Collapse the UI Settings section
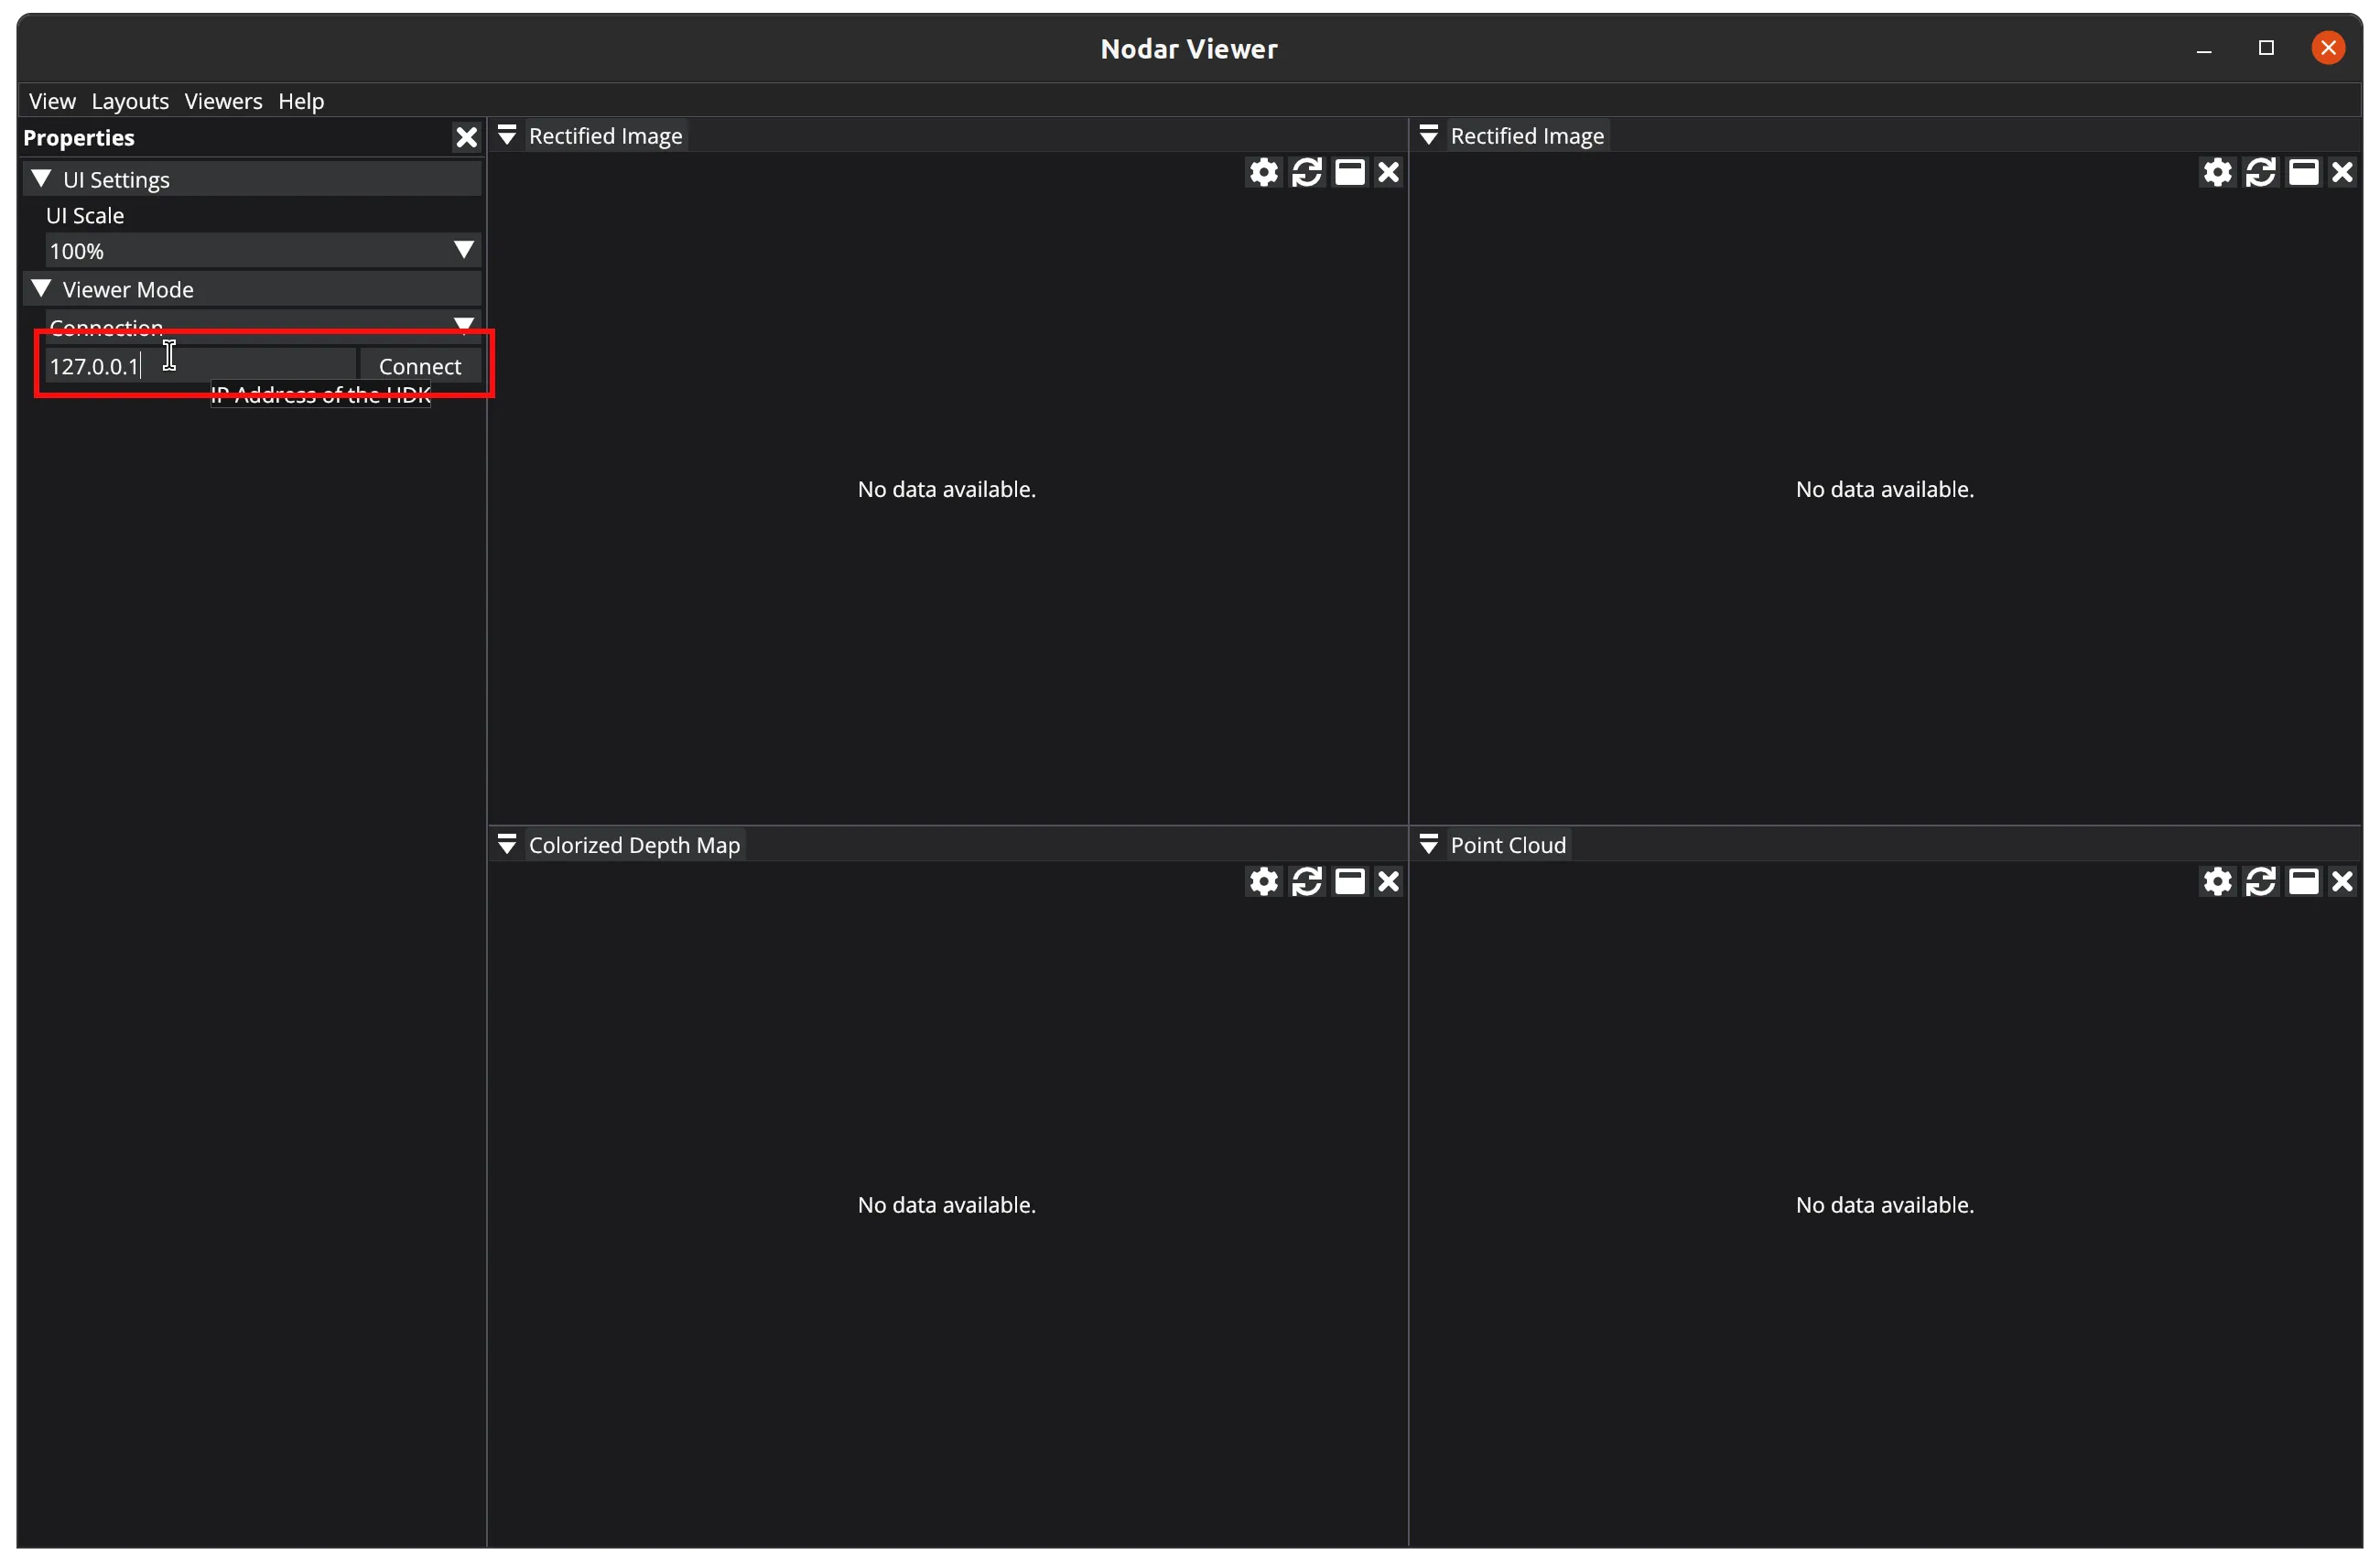The image size is (2380, 1565). click(x=41, y=180)
